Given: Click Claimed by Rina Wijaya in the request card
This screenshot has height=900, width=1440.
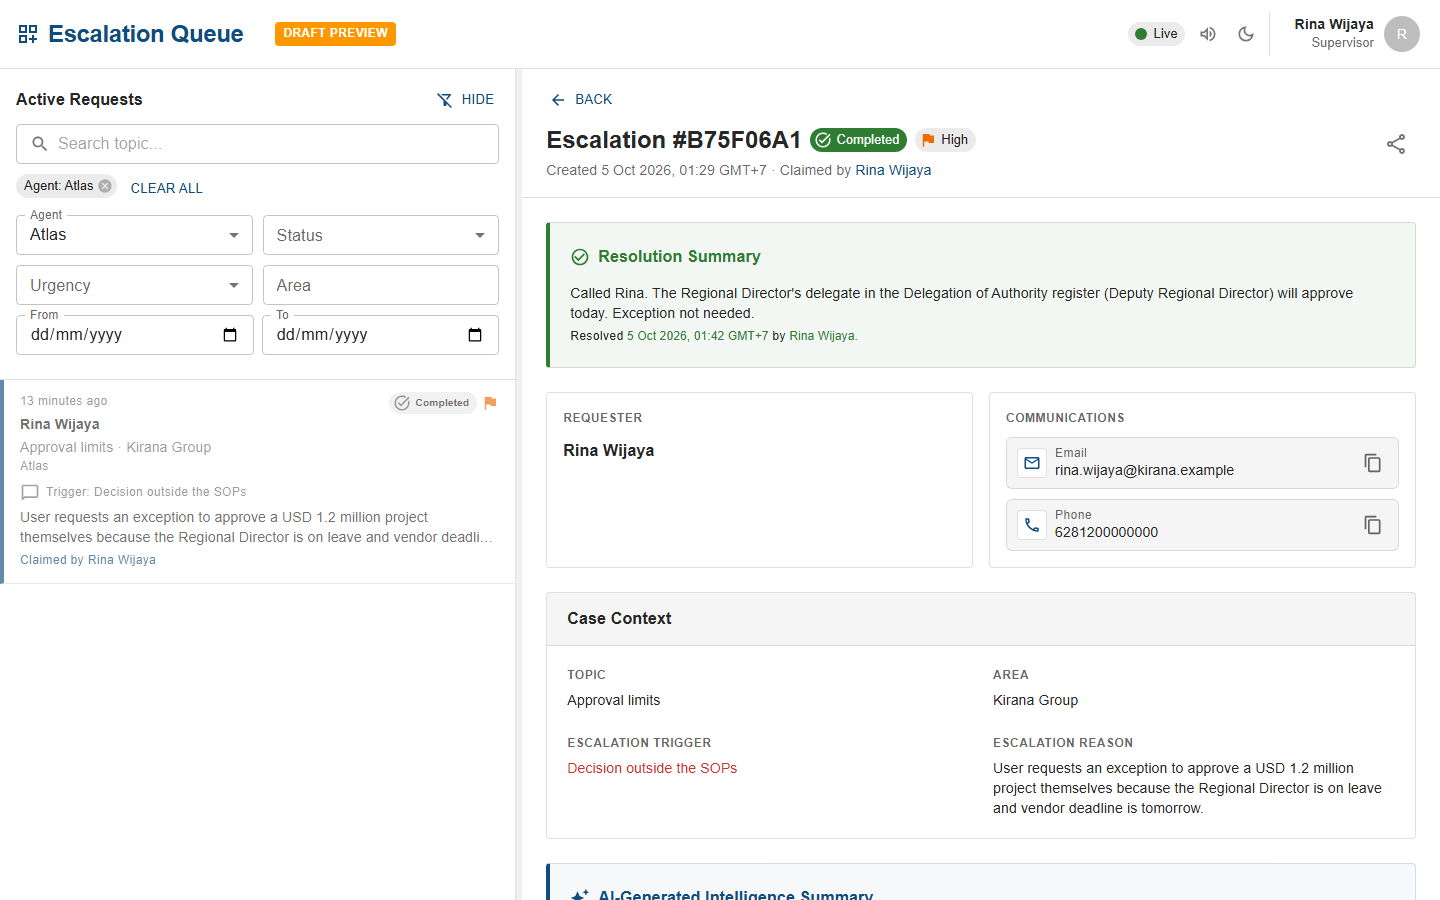Looking at the screenshot, I should click(88, 560).
